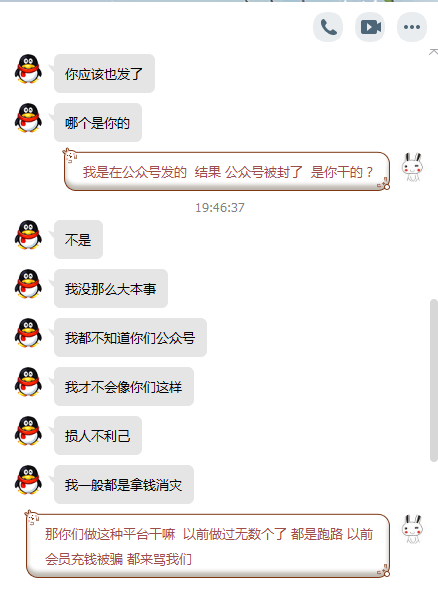
Task: Click penguin avatar beside 你应该也发了
Action: 28,69
